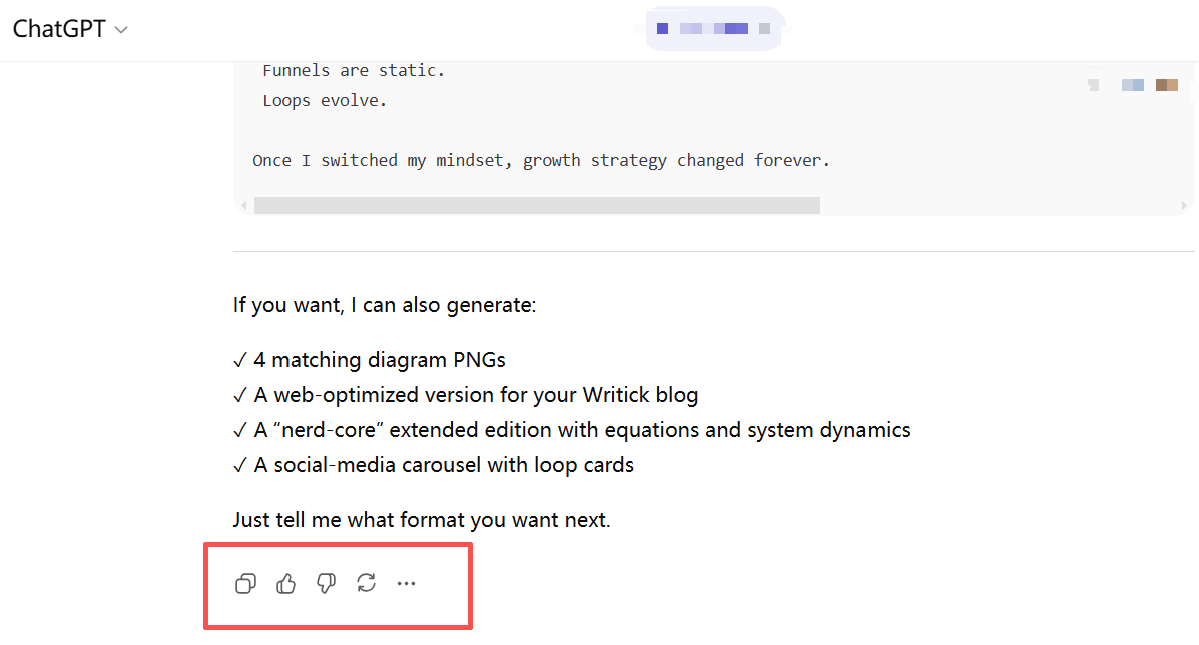Click the left scroll arrow of the code block
Image resolution: width=1199 pixels, height=645 pixels.
(243, 205)
